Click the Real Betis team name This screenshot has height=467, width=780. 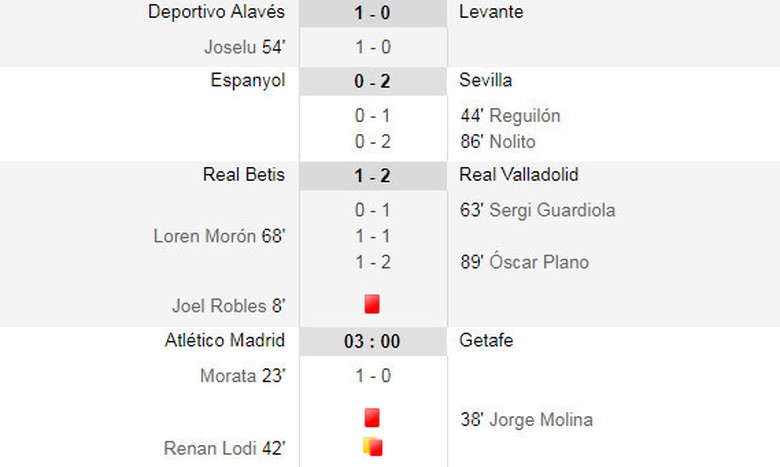click(243, 175)
